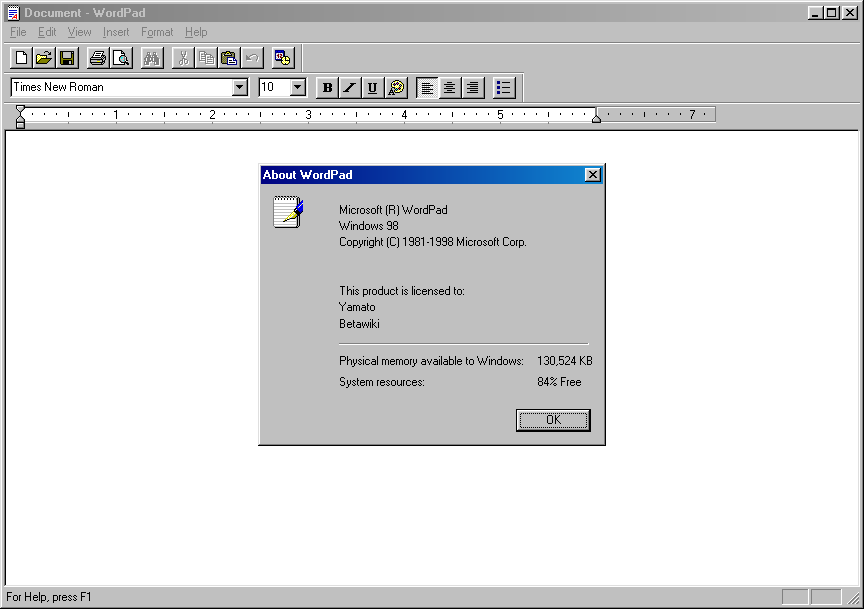Click the Find binoculars icon

coord(152,58)
